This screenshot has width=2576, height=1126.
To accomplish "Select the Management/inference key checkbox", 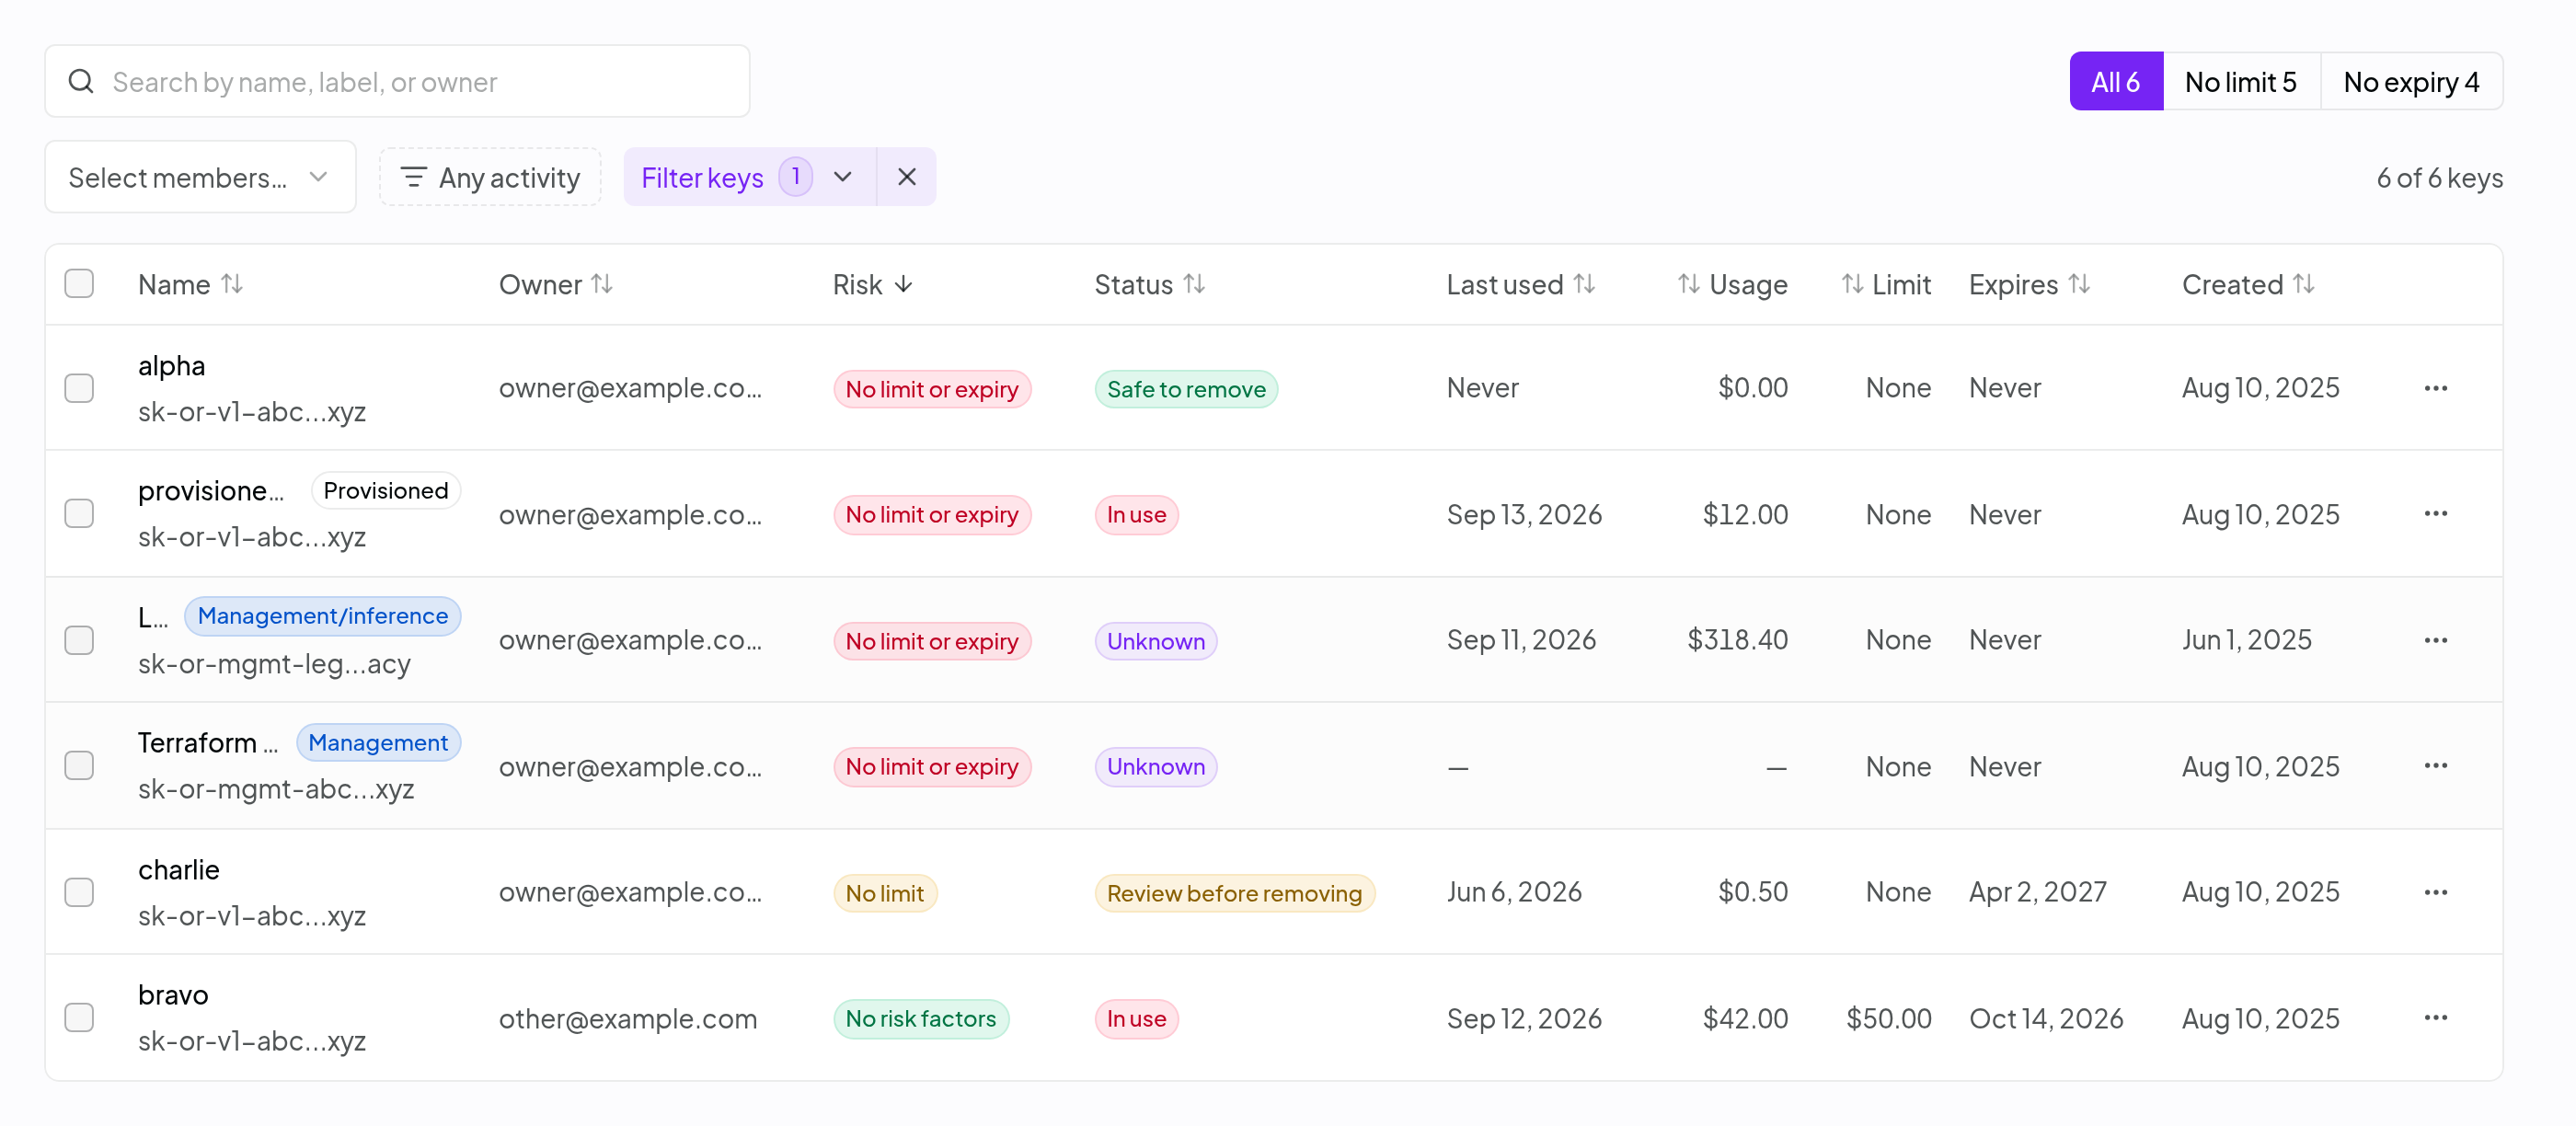I will click(x=79, y=640).
